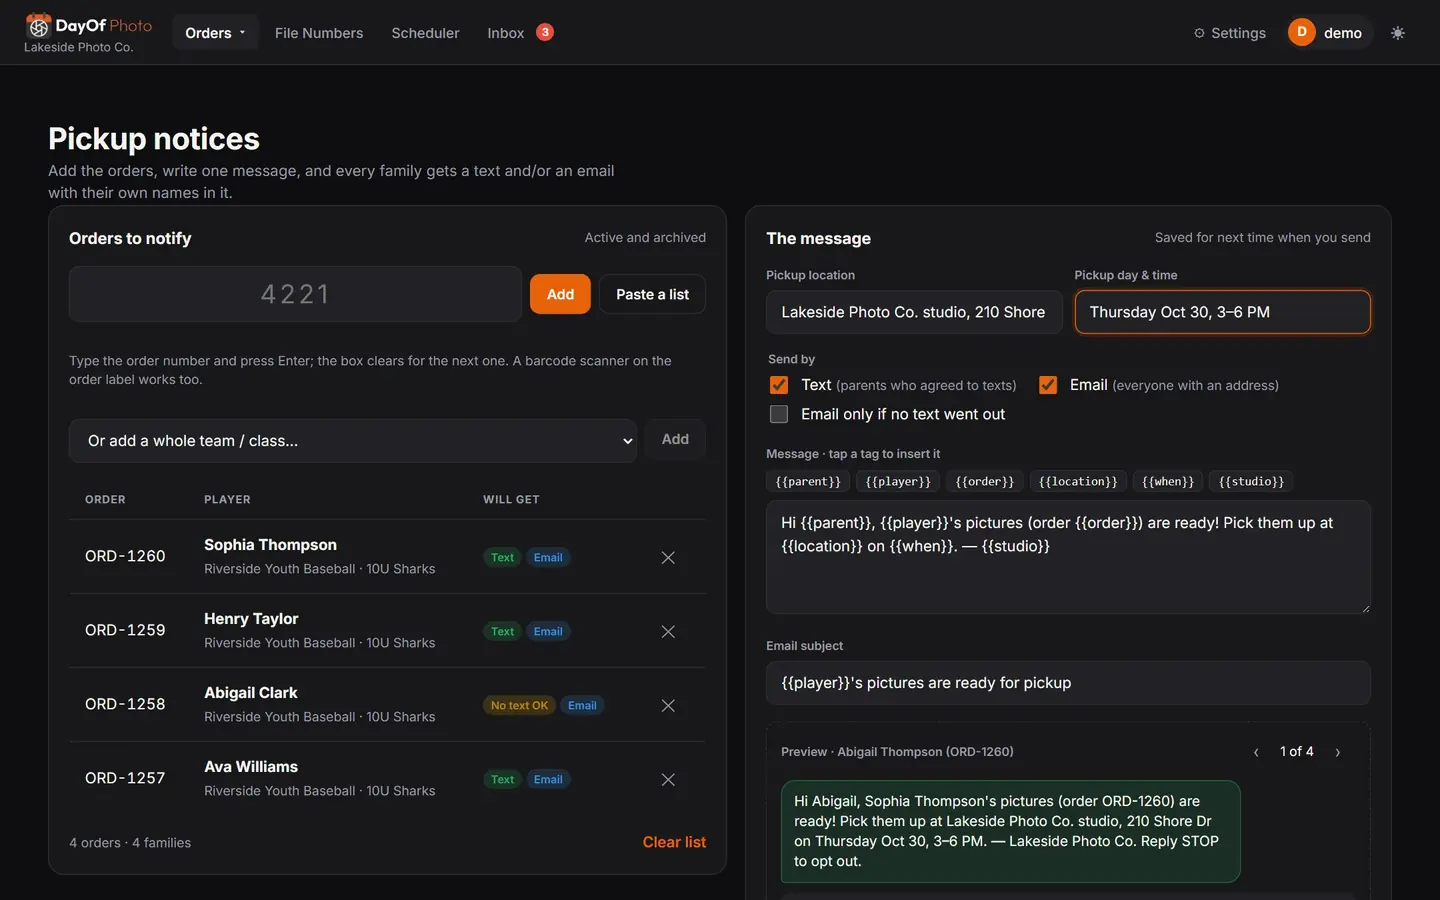Image resolution: width=1440 pixels, height=900 pixels.
Task: Click the Add button beside the team dropdown
Action: click(x=675, y=439)
